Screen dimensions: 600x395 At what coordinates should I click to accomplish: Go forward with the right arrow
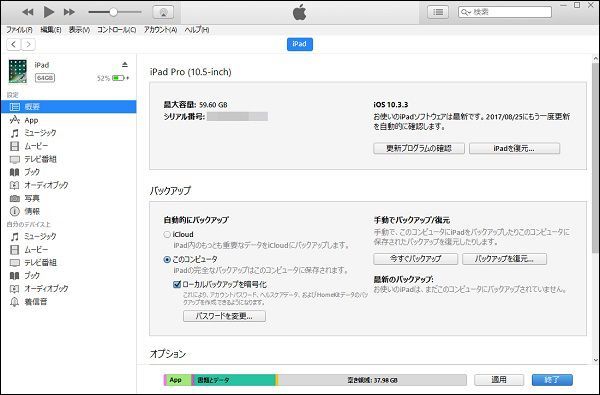tap(28, 44)
